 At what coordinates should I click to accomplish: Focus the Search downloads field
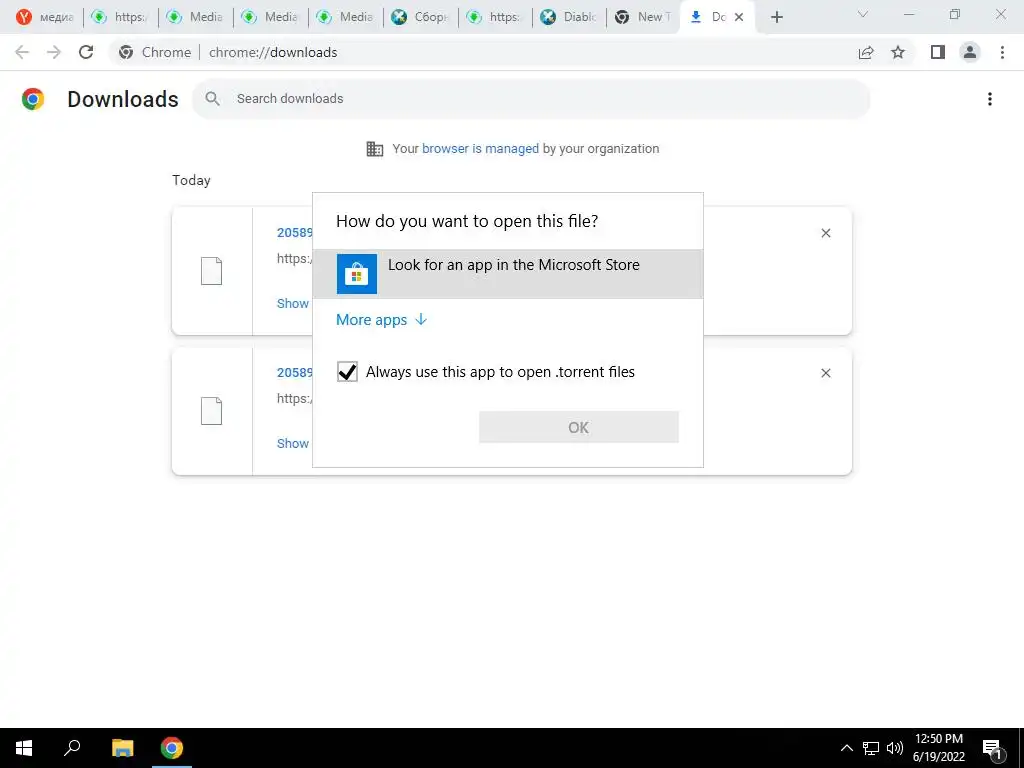[531, 99]
